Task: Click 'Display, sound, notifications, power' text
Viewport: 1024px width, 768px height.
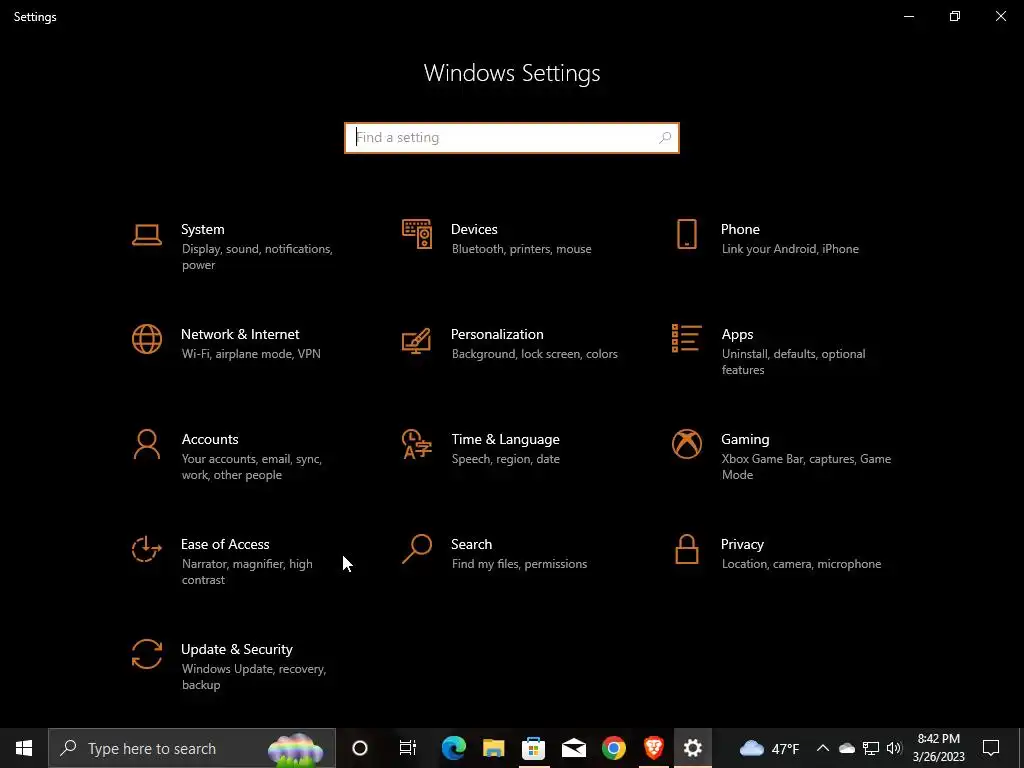Action: tap(257, 257)
